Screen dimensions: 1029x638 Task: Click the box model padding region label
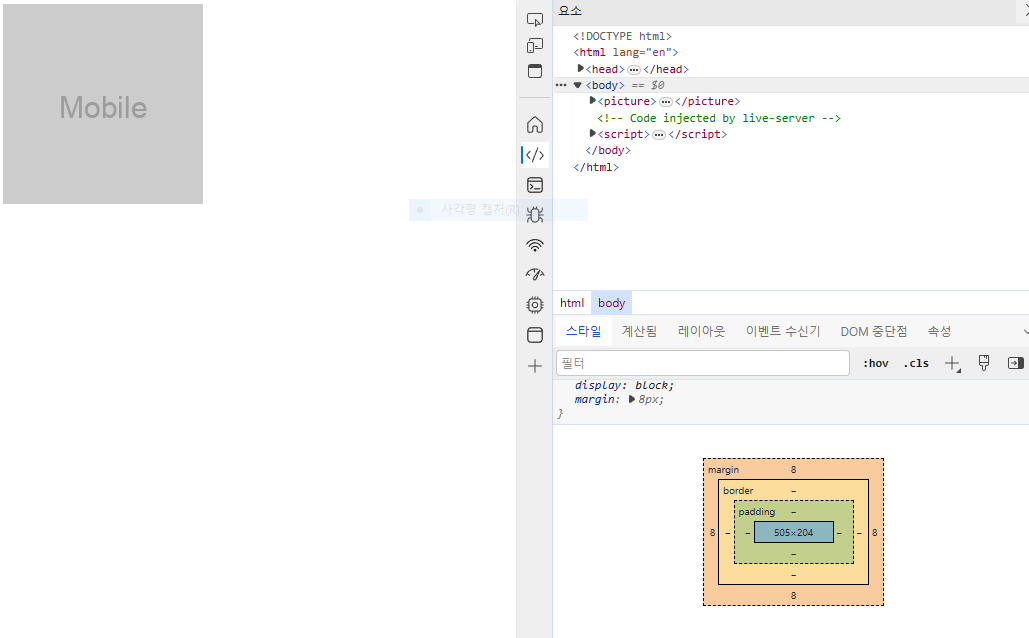click(x=757, y=511)
